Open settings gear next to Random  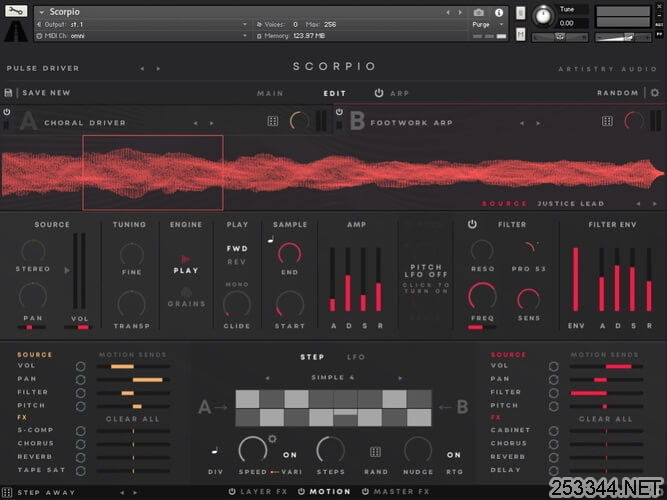click(x=655, y=92)
